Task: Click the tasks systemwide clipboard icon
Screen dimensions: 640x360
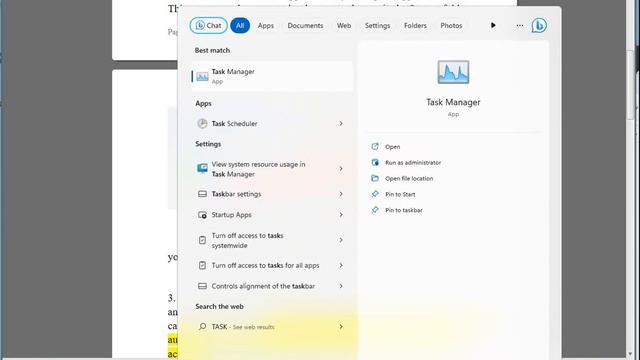Action: [x=202, y=240]
